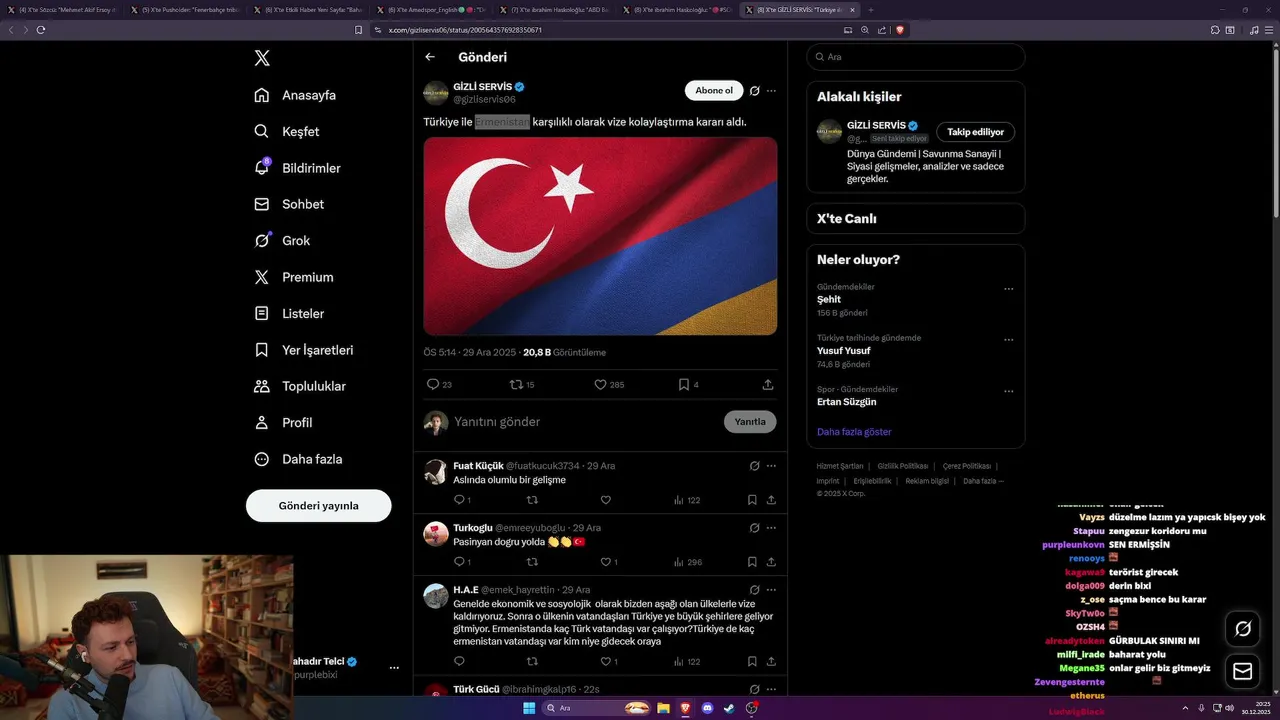Viewport: 1280px width, 720px height.
Task: Open Steam from the taskbar
Action: tap(729, 708)
